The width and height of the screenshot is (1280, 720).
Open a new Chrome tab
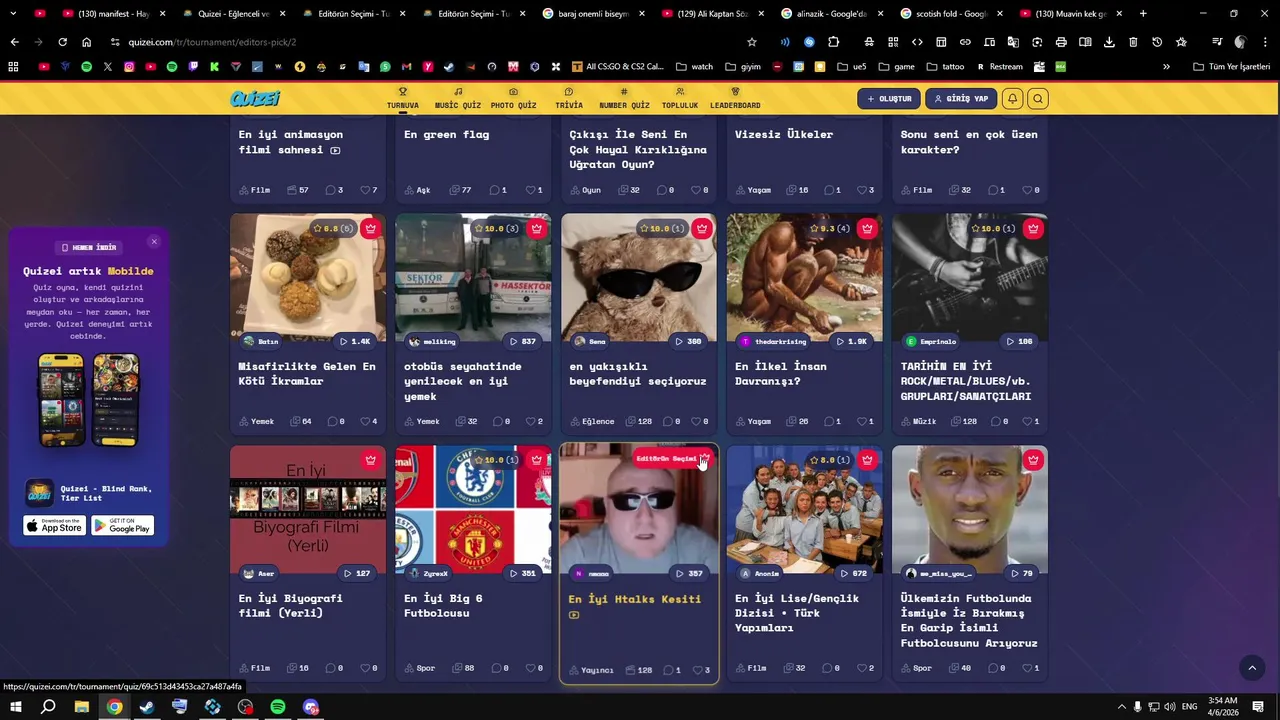[1143, 14]
